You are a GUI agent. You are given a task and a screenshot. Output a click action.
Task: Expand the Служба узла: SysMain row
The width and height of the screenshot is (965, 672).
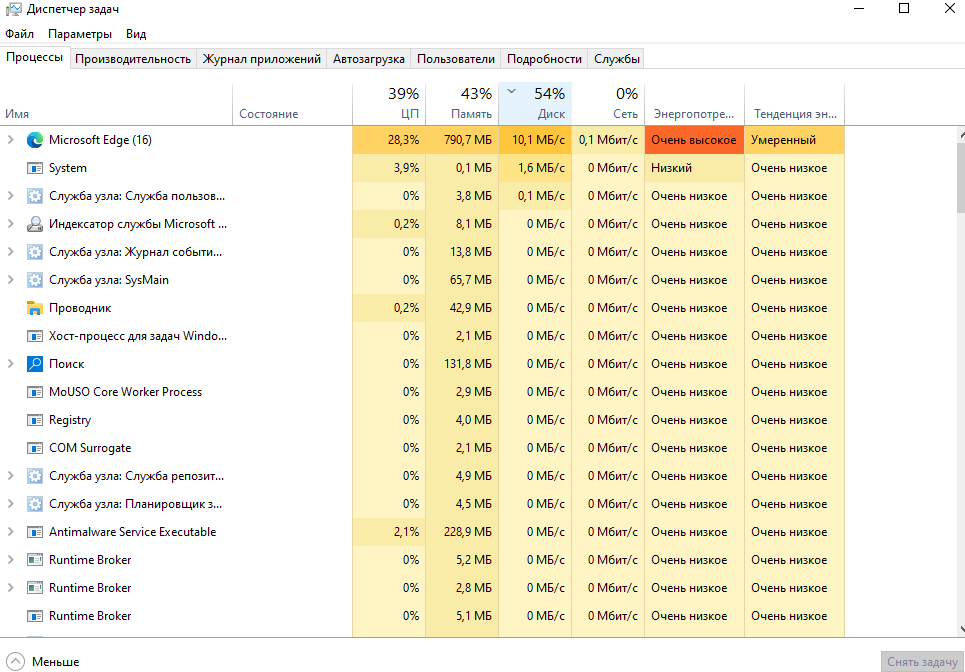(x=10, y=280)
